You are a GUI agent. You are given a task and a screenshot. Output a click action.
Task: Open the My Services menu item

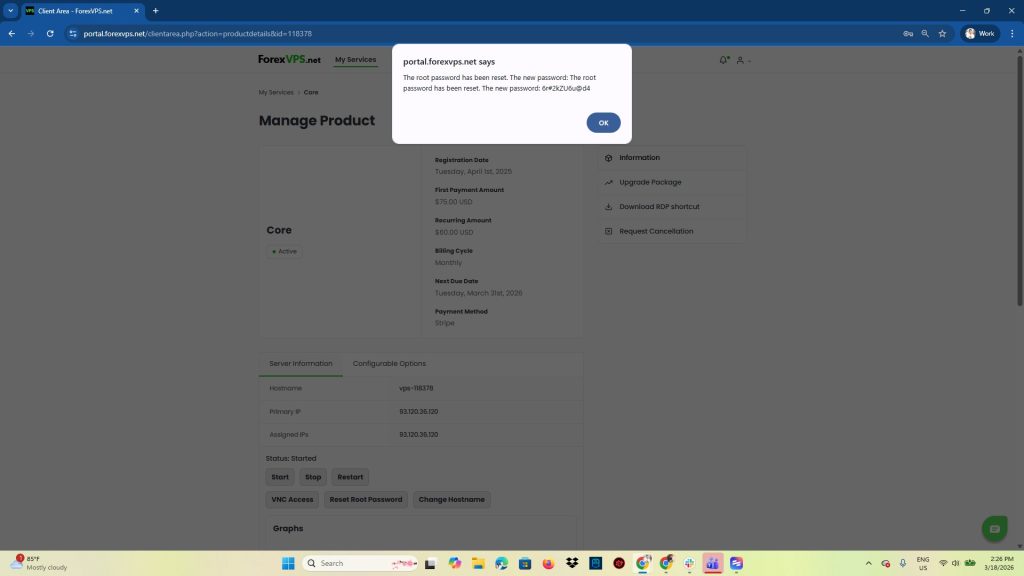point(355,60)
